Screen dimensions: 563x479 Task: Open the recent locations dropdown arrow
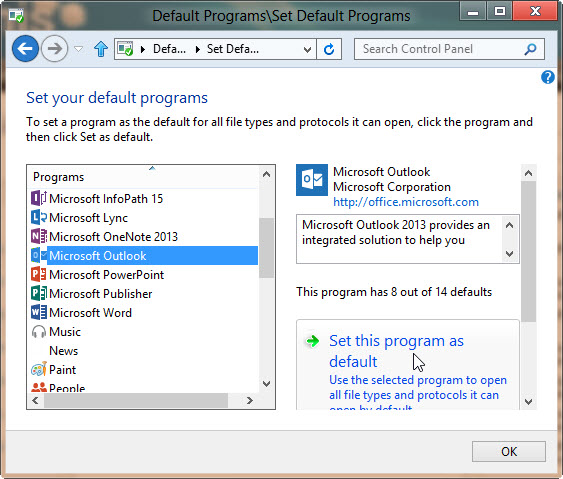pos(79,49)
